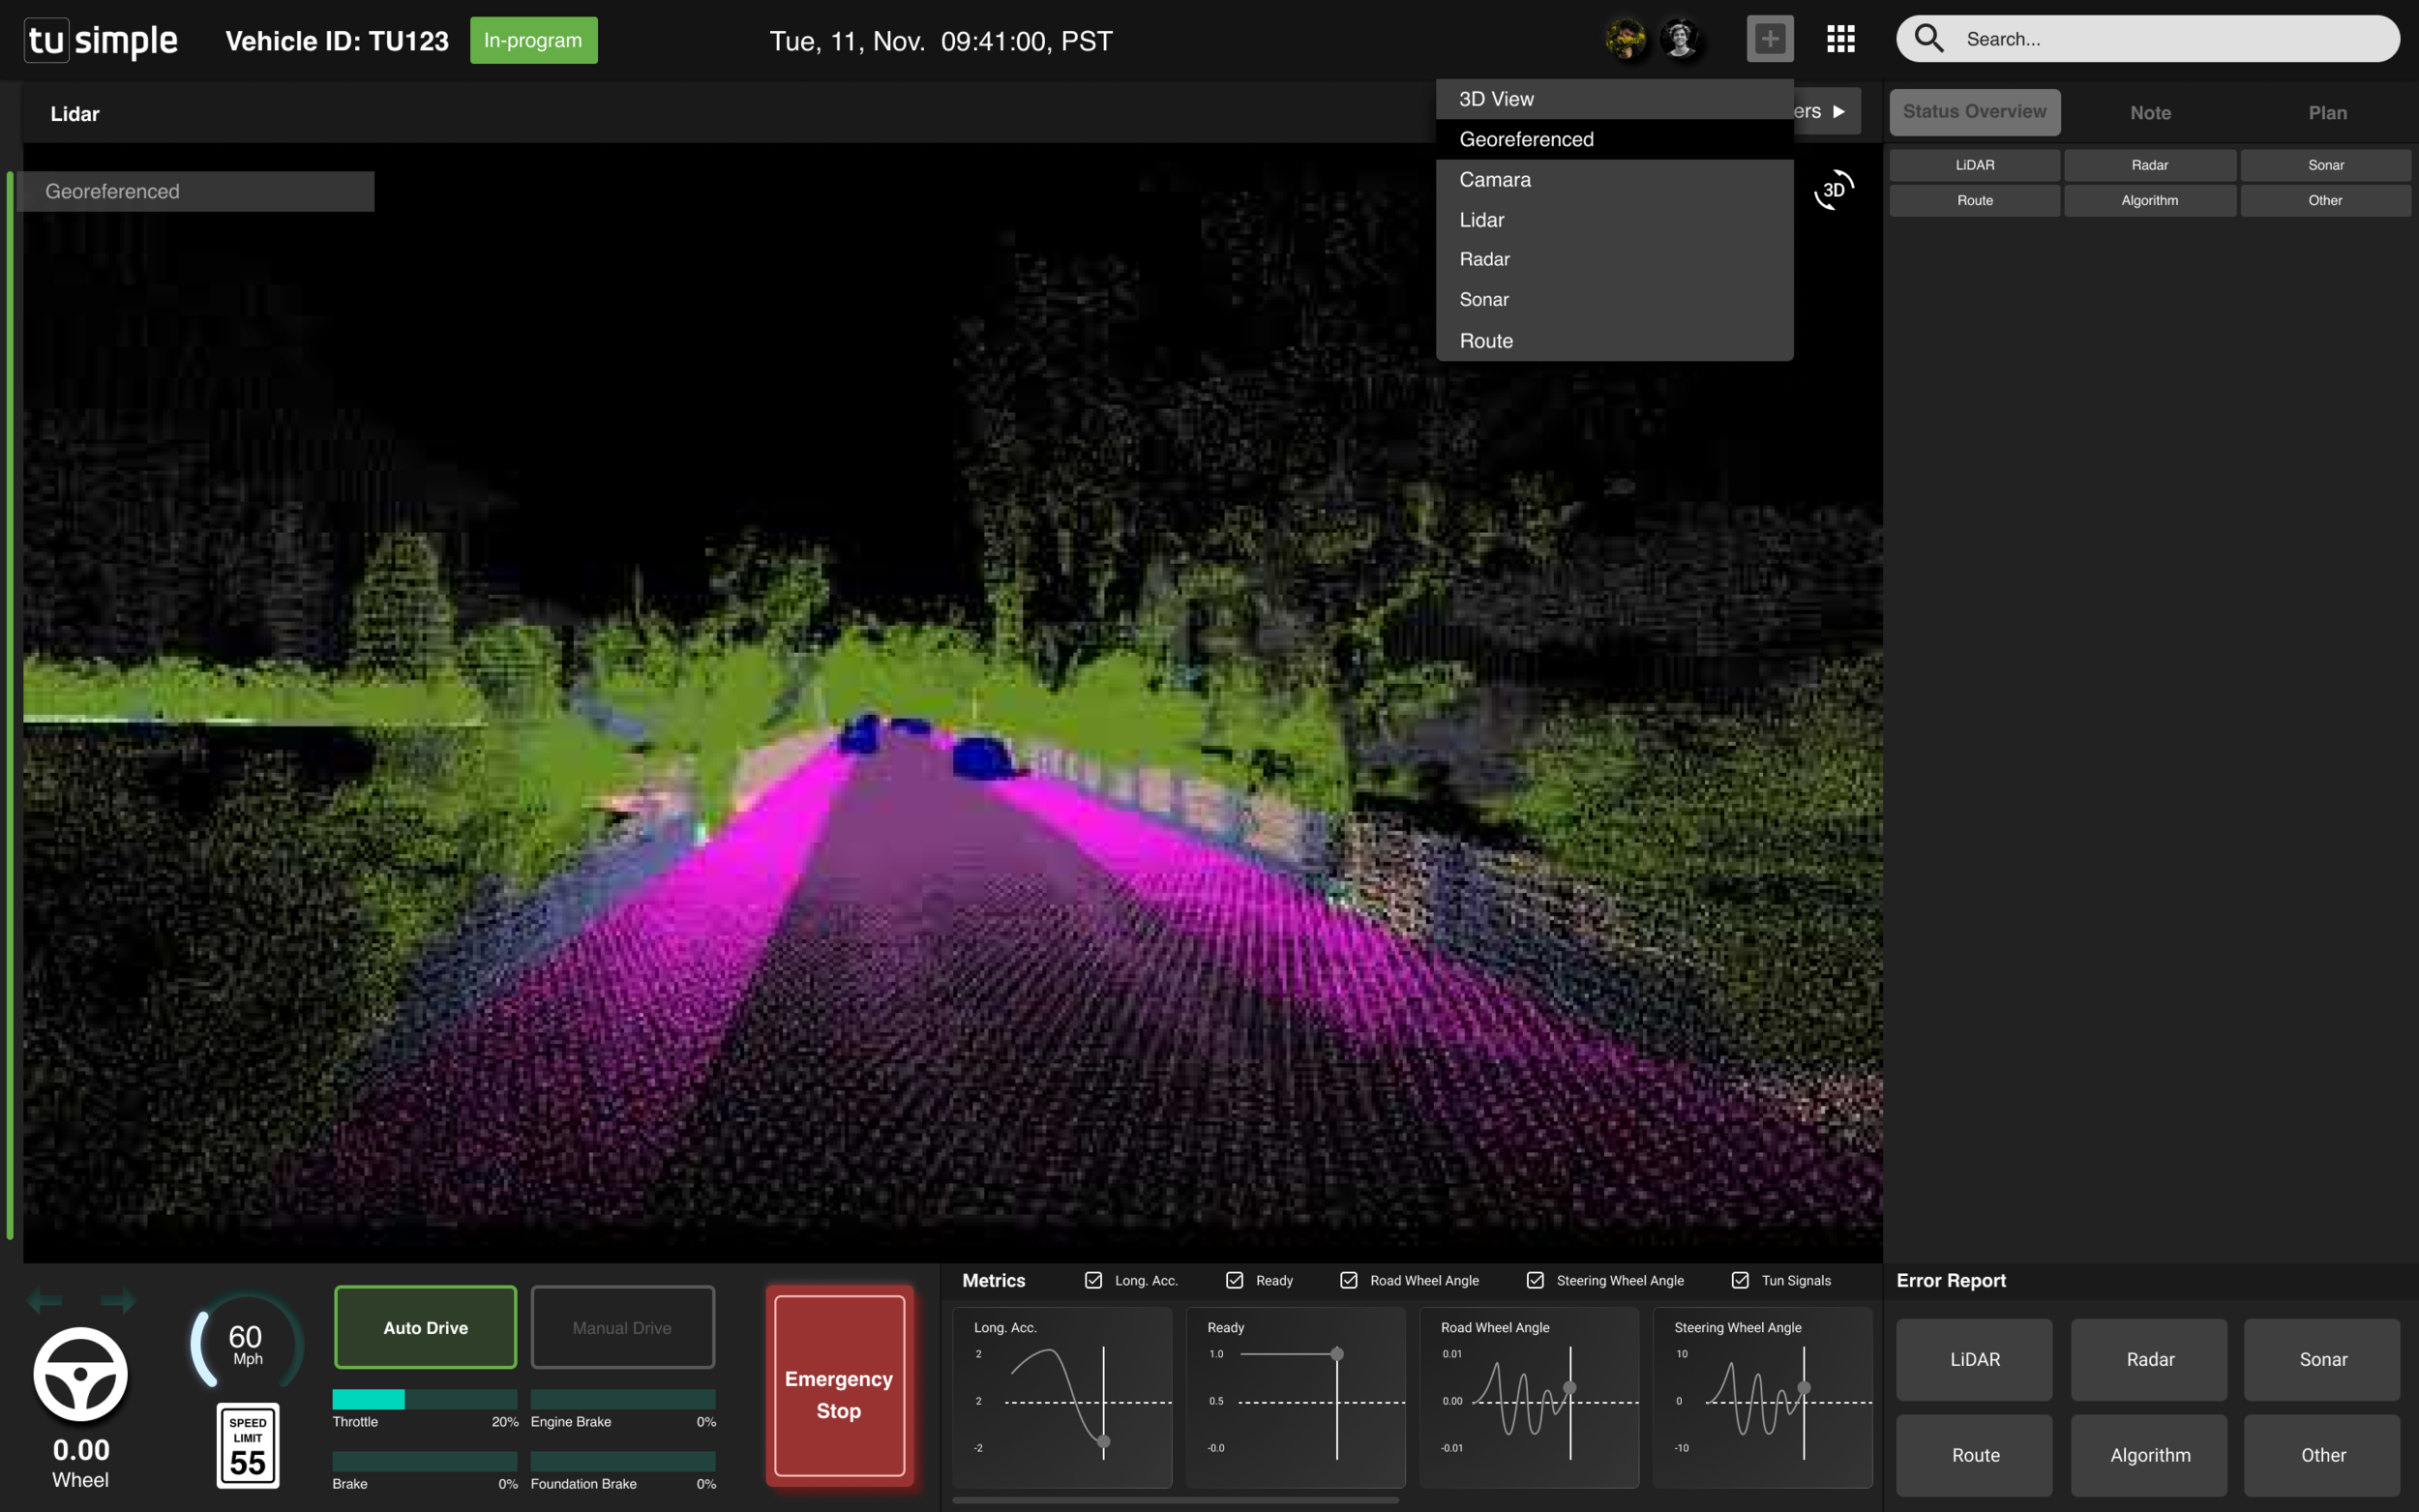Select Sonar from the menu
This screenshot has height=1512, width=2419.
click(1614, 299)
